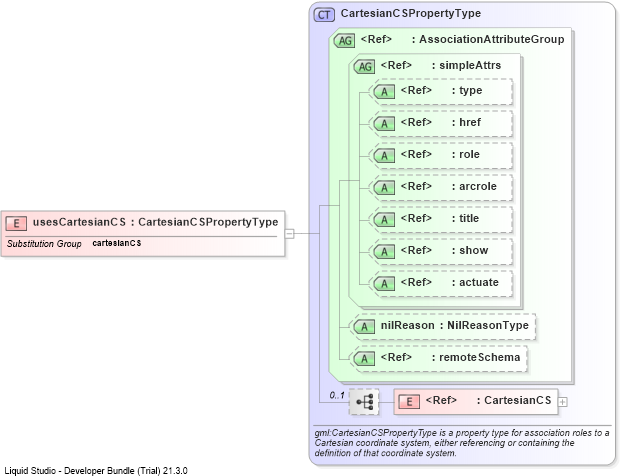The width and height of the screenshot is (620, 476).
Task: Click the AG icon of AssociationAttributeGroup
Action: (x=344, y=41)
